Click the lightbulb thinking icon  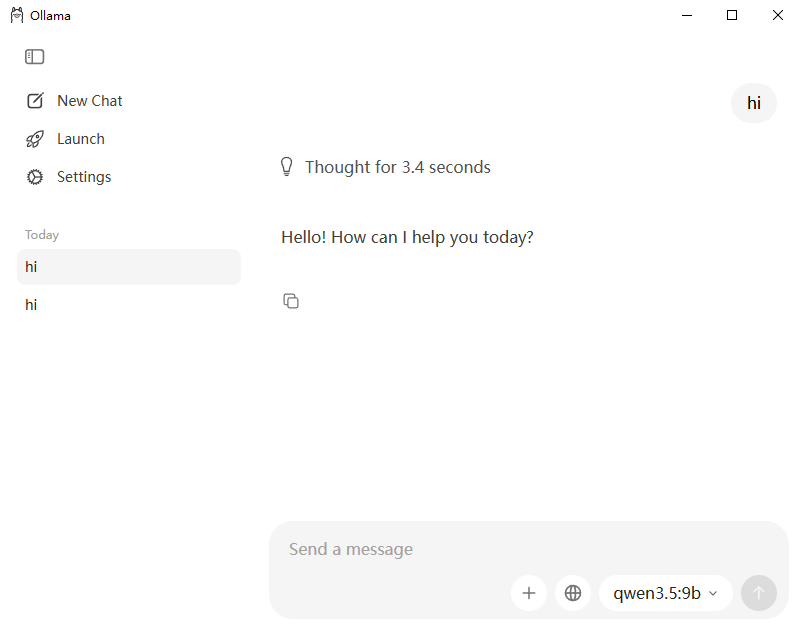click(287, 167)
